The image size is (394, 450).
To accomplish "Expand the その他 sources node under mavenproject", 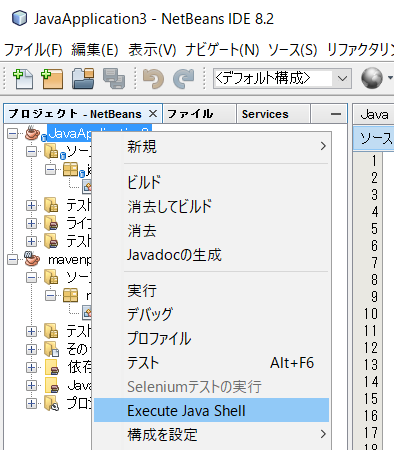I will pos(32,349).
